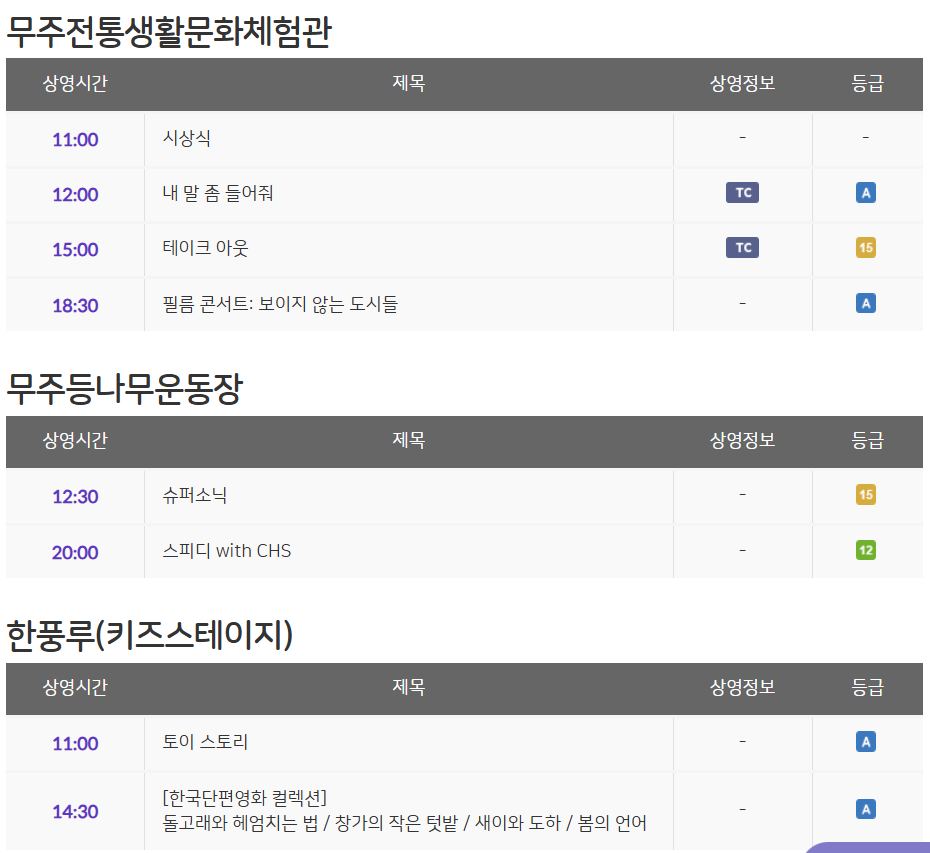
Task: Click the 12 rating icon for 스피디 with CHS
Action: point(865,550)
